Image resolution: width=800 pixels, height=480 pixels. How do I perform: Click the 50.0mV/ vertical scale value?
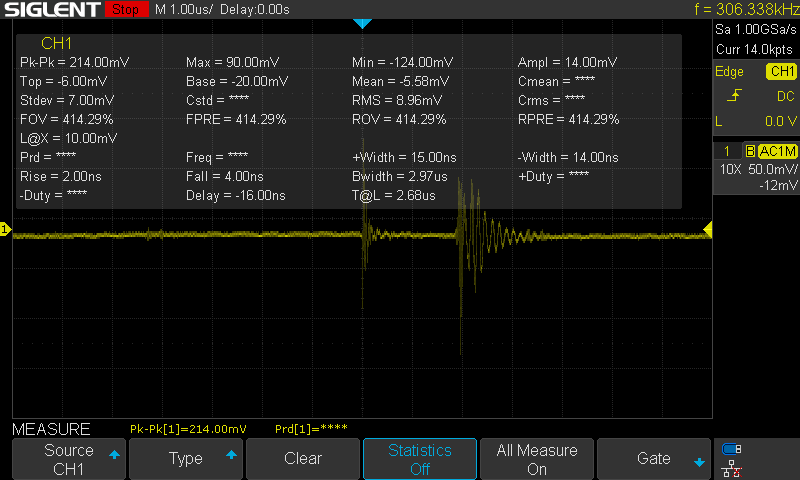click(x=772, y=169)
